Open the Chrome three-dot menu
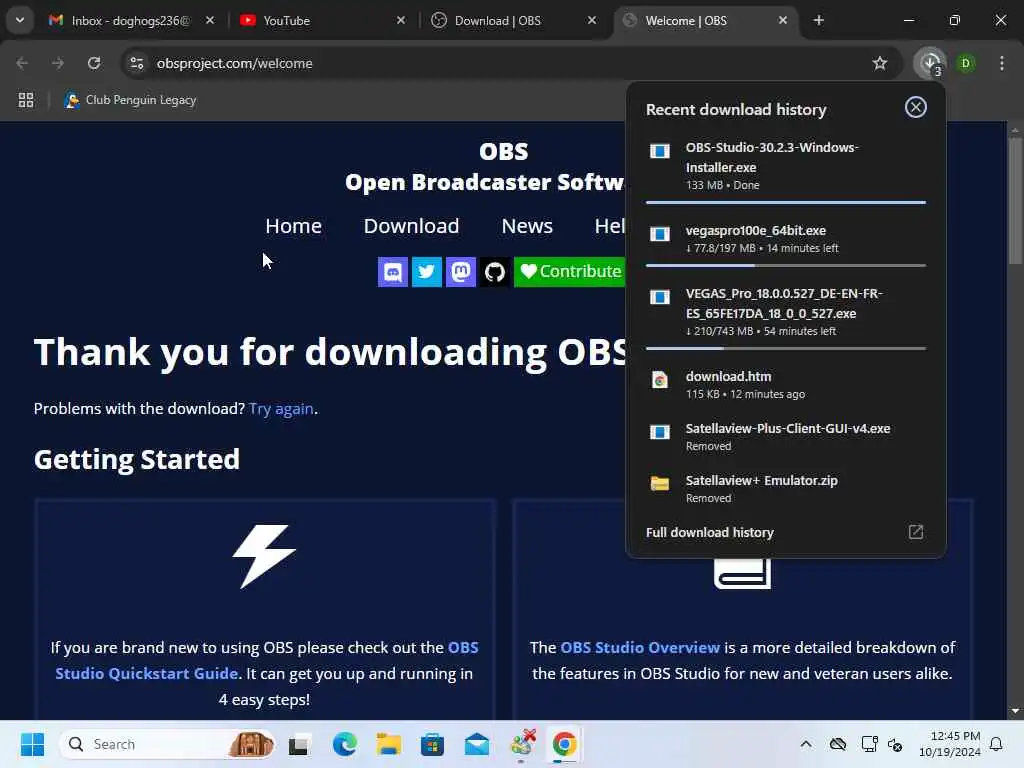The image size is (1024, 768). [1002, 63]
